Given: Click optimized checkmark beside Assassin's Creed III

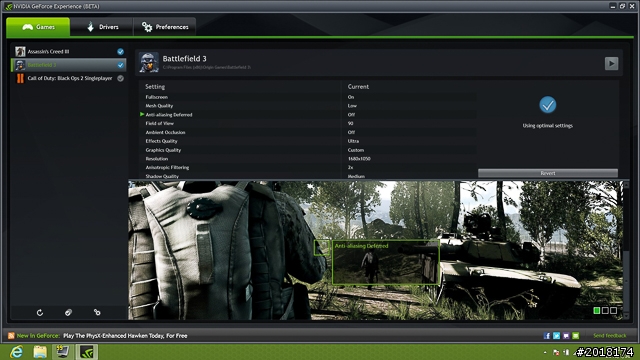Looking at the screenshot, I should pyautogui.click(x=120, y=51).
